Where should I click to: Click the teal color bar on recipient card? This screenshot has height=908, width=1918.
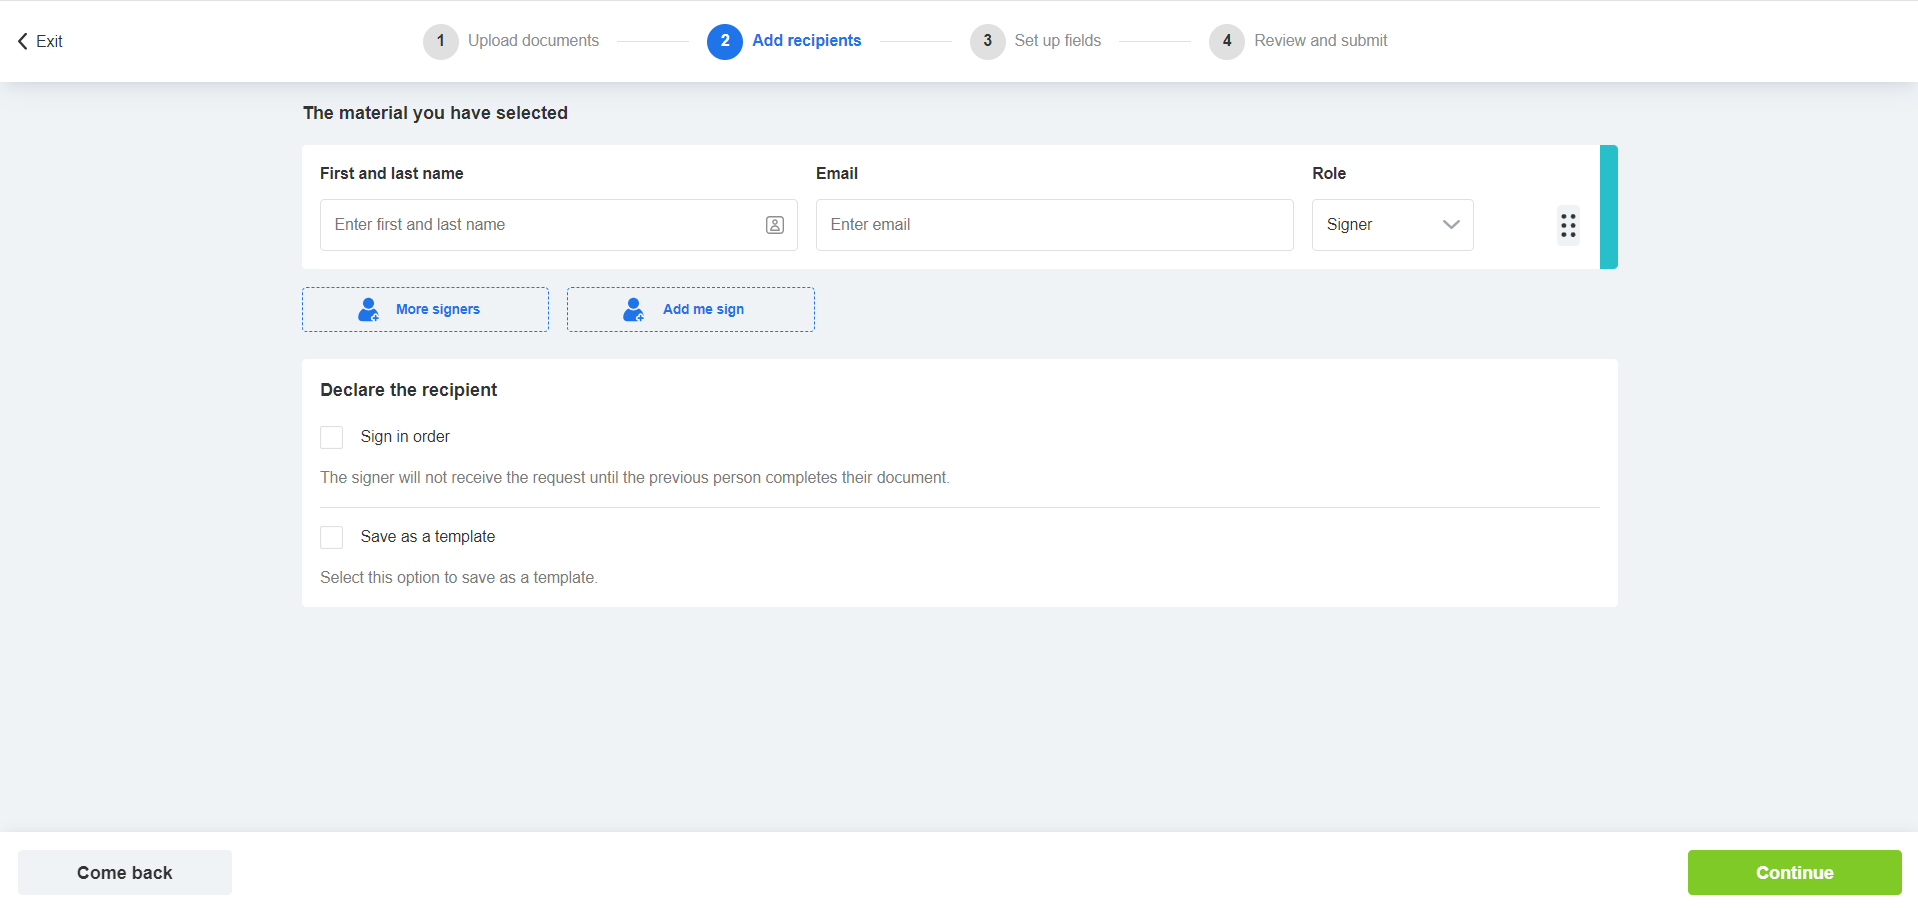tap(1608, 207)
